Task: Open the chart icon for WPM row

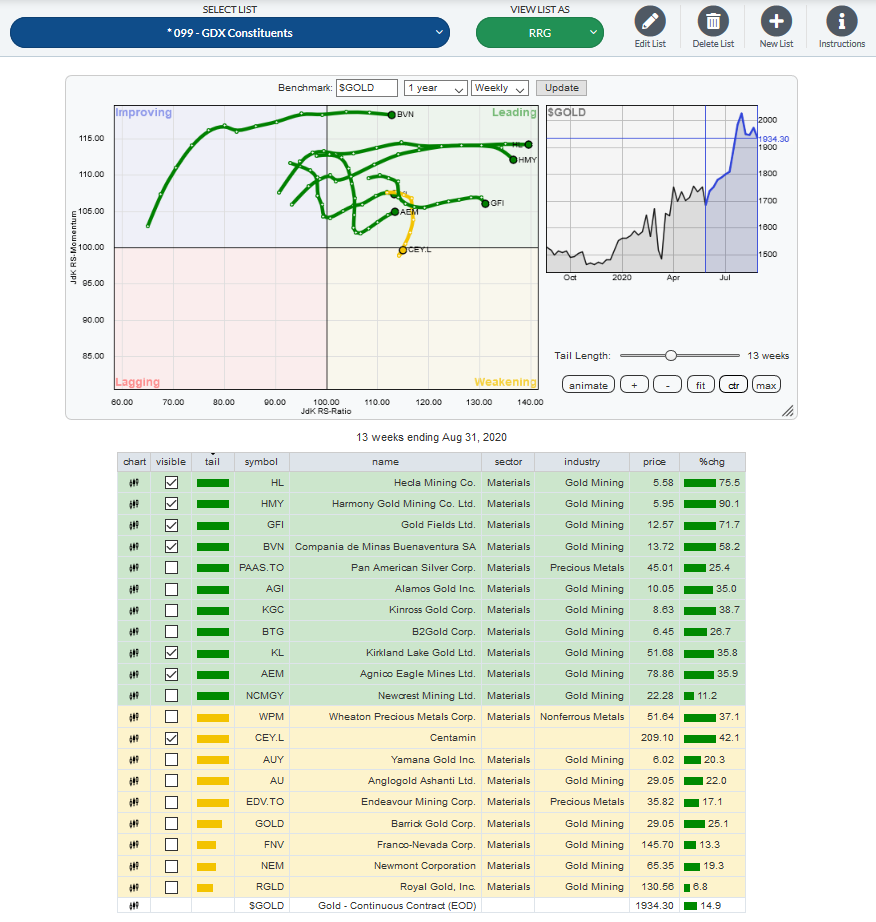Action: coord(134,717)
